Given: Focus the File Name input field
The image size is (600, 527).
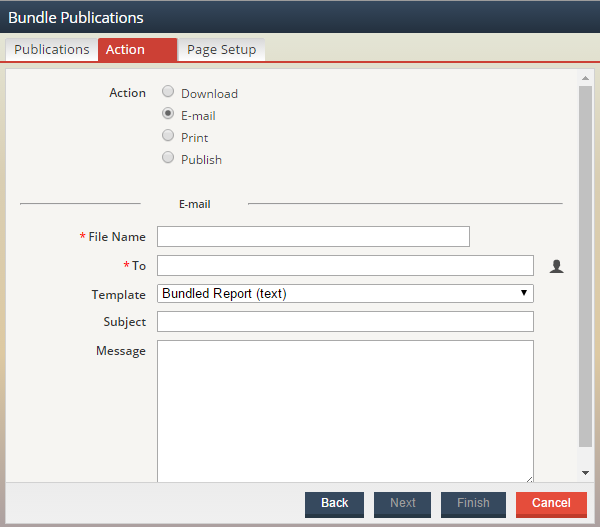Looking at the screenshot, I should pyautogui.click(x=313, y=237).
